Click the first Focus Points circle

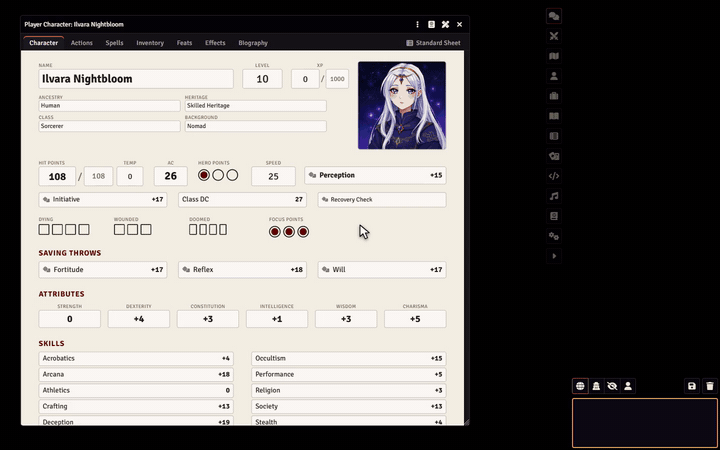click(275, 232)
